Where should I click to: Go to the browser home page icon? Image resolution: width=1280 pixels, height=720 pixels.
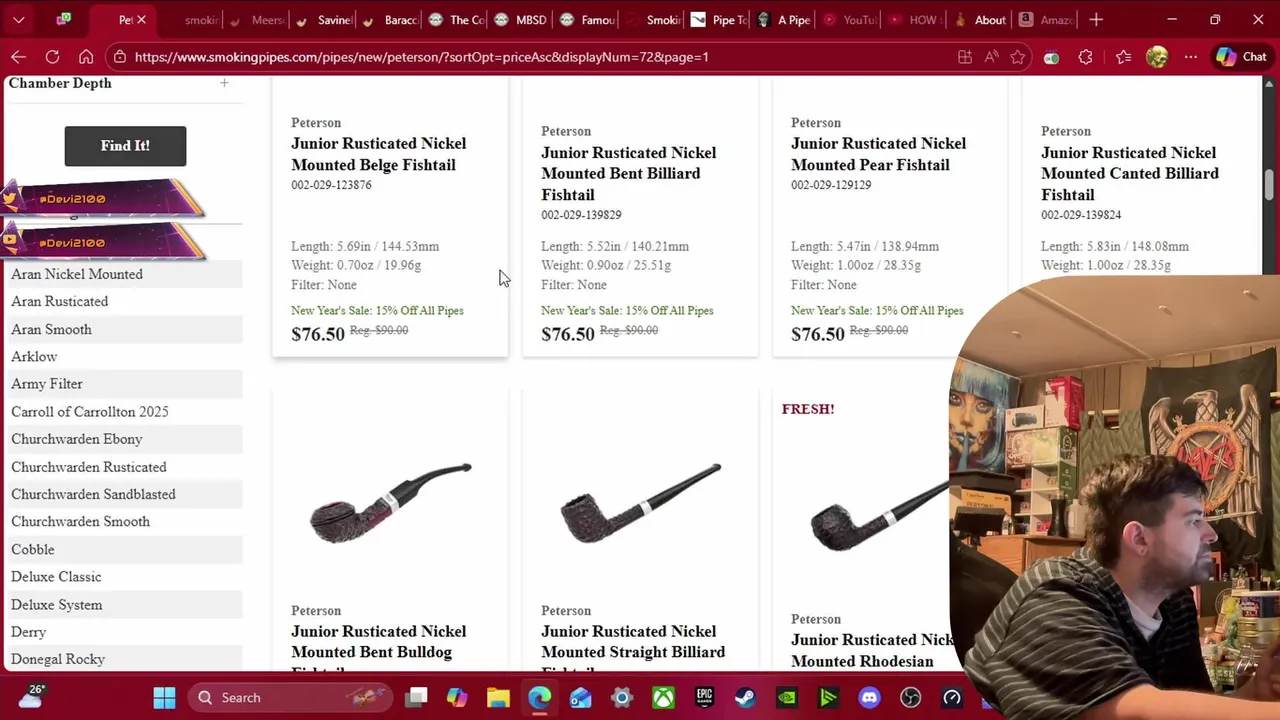[86, 57]
